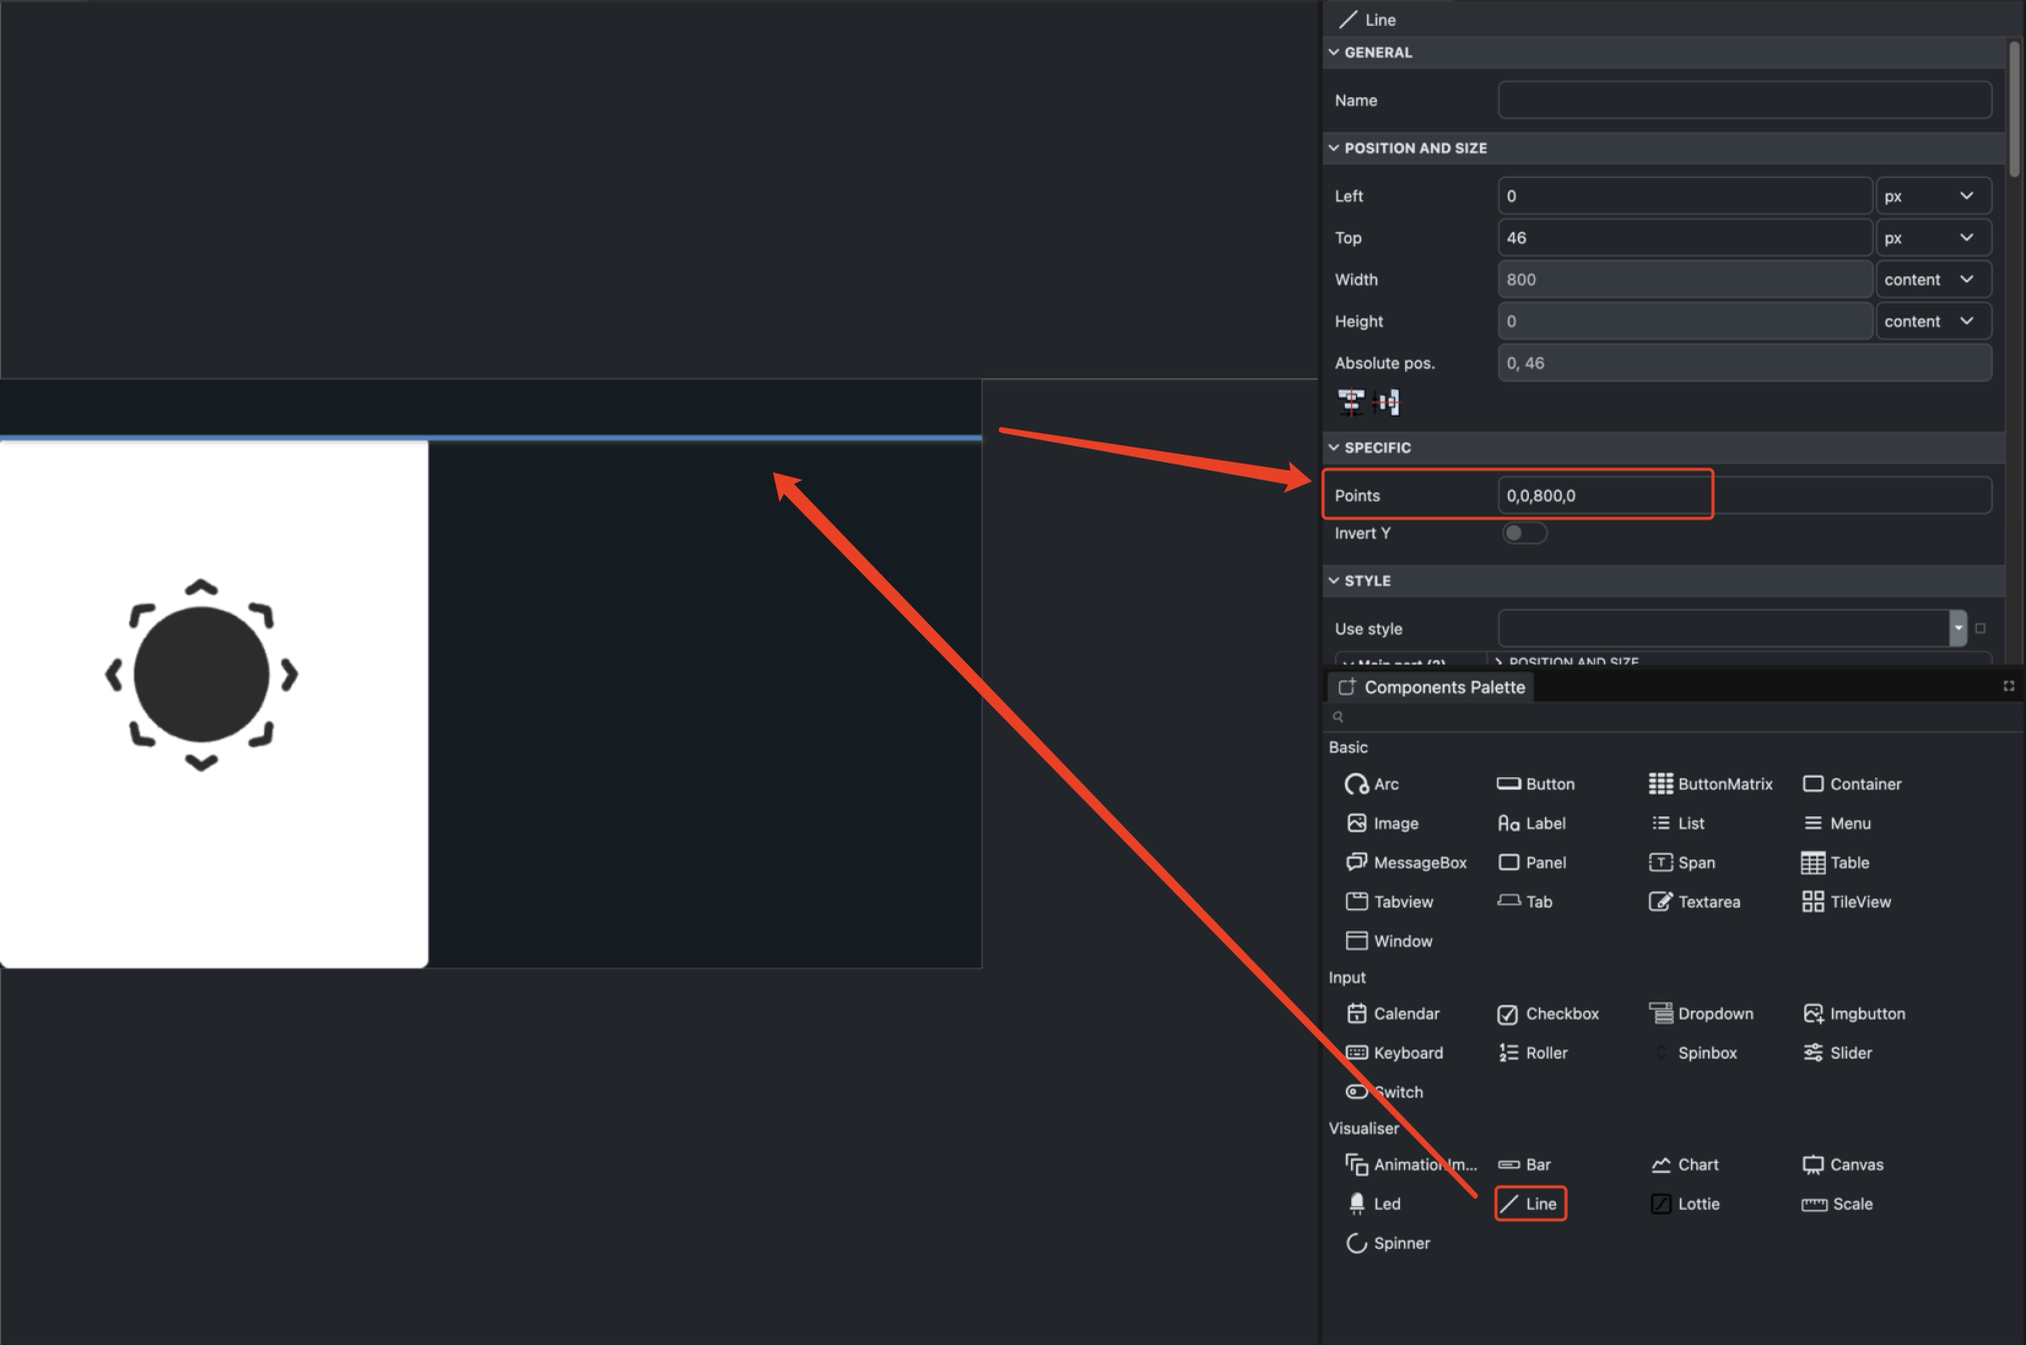
Task: Select the Canvas component
Action: coord(1842,1164)
